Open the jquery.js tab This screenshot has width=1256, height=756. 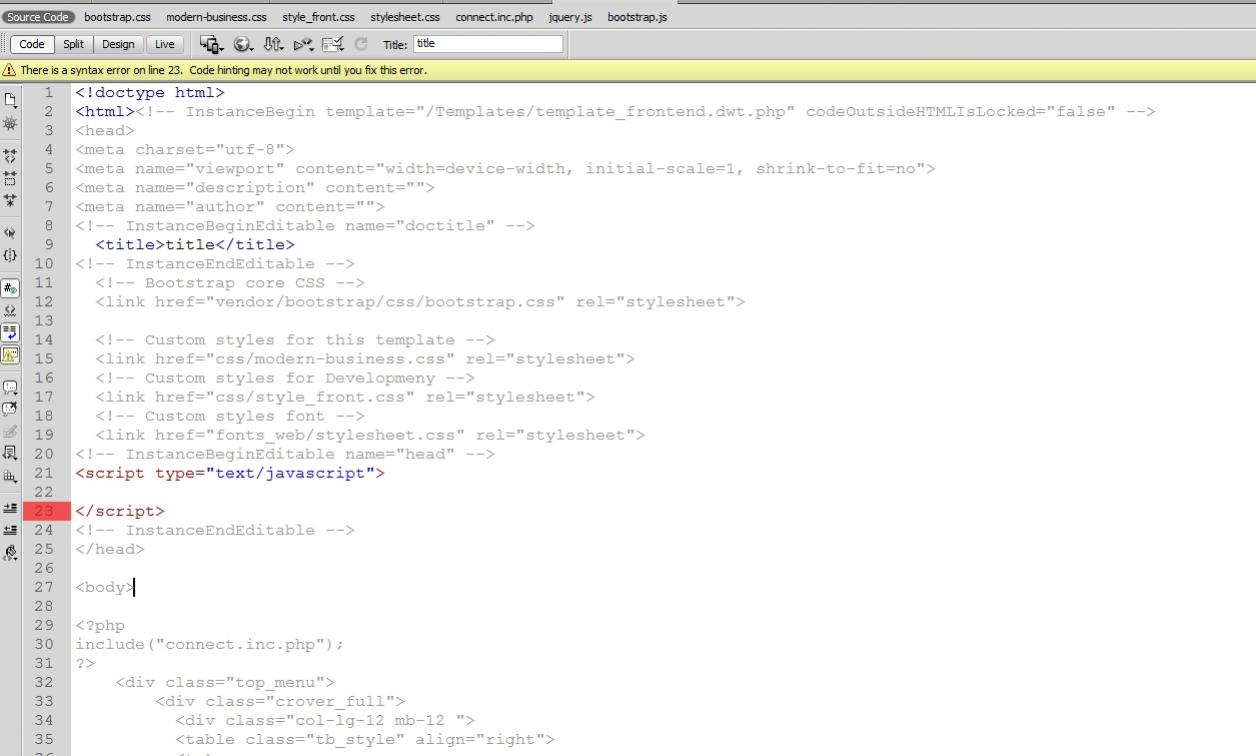tap(570, 17)
